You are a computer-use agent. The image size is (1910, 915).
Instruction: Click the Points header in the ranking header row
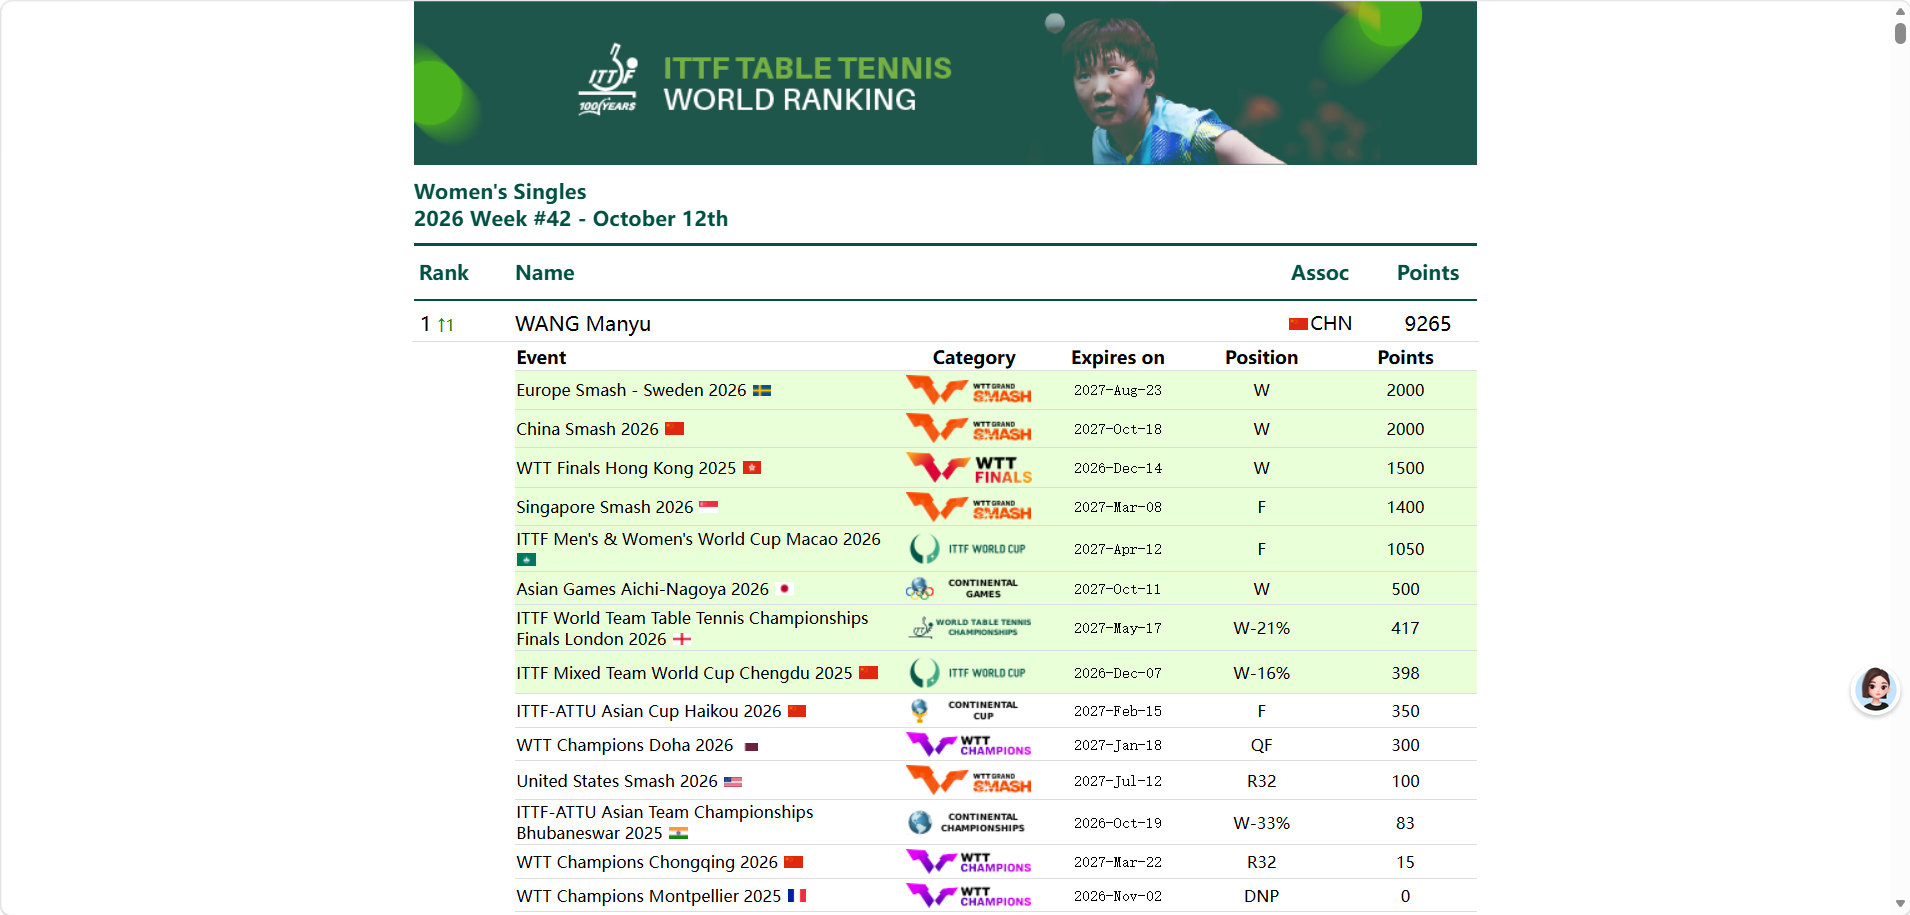(1428, 273)
